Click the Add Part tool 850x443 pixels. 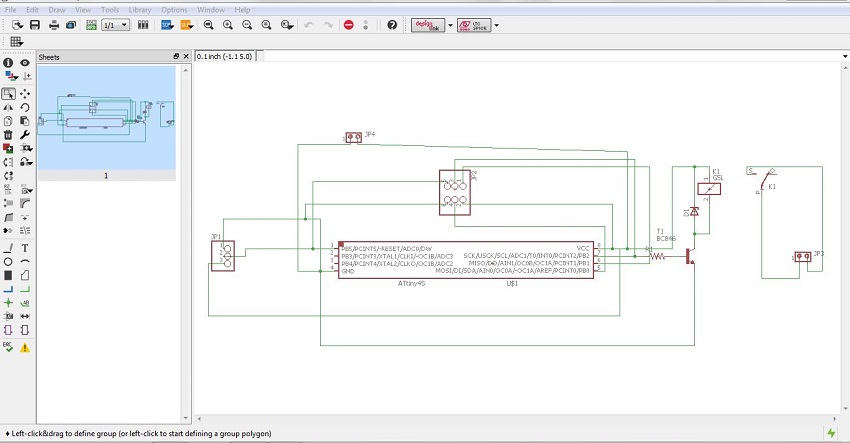pyautogui.click(x=8, y=148)
